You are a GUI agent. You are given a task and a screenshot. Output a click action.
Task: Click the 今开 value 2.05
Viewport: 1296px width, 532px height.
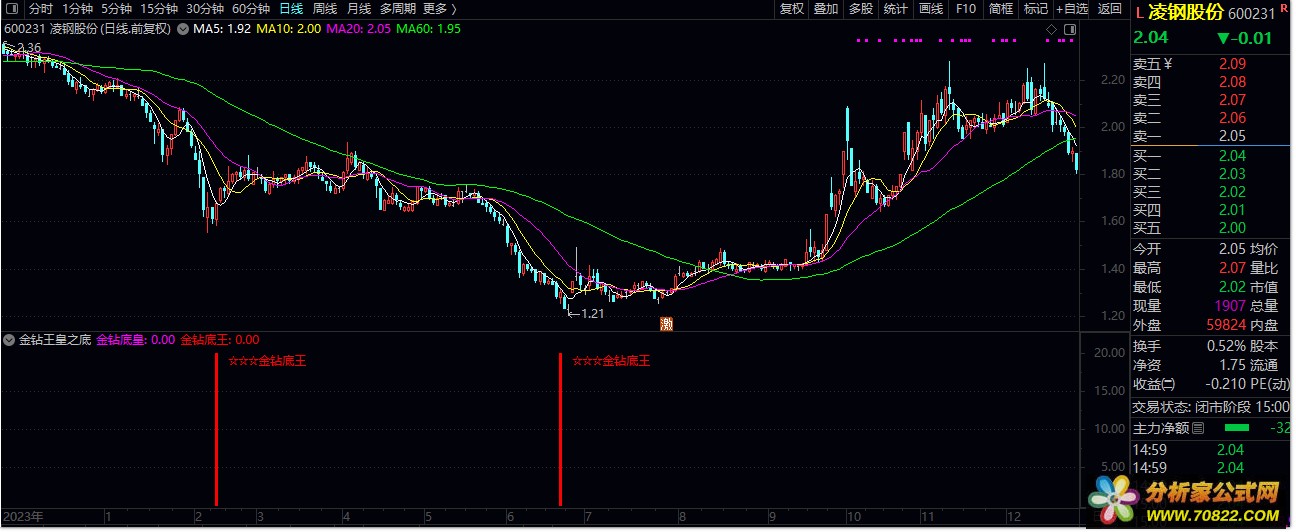[x=1232, y=249]
